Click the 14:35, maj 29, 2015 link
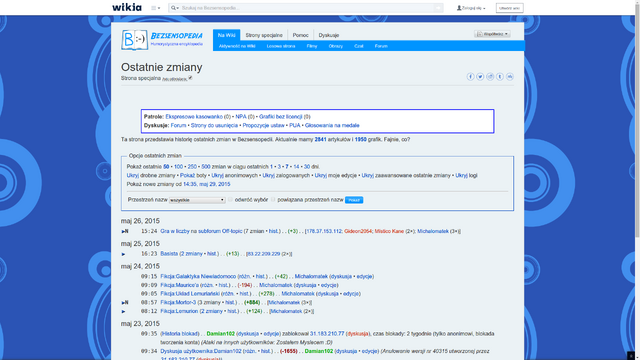 207,184
